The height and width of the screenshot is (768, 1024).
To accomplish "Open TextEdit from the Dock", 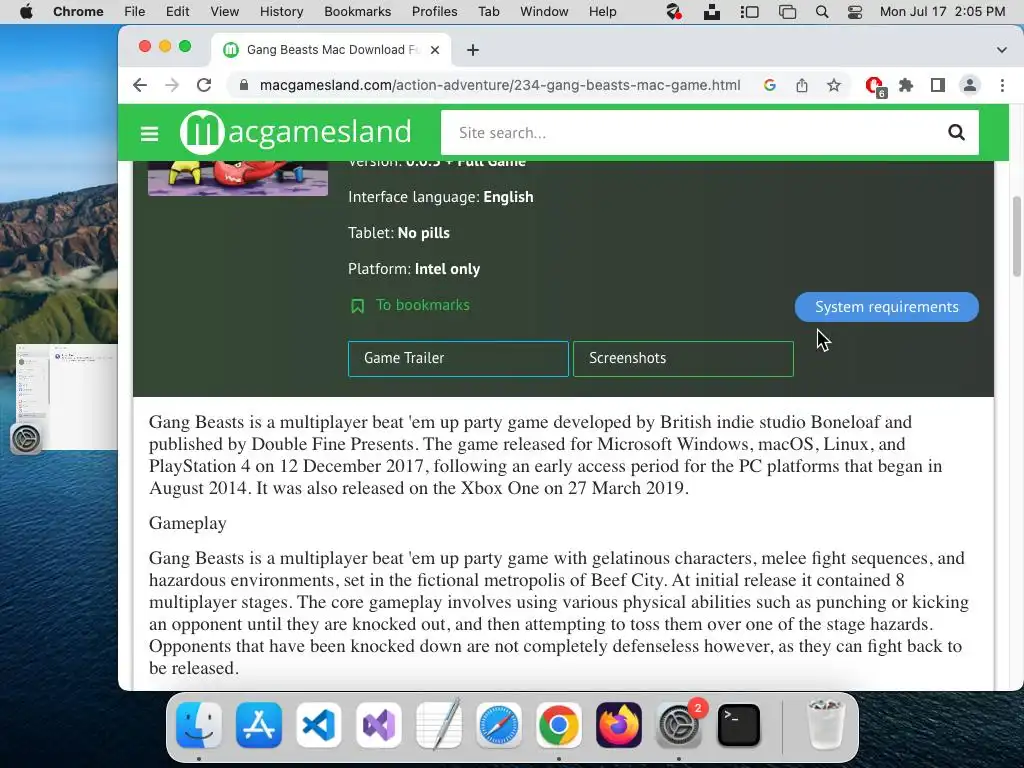I will (439, 724).
